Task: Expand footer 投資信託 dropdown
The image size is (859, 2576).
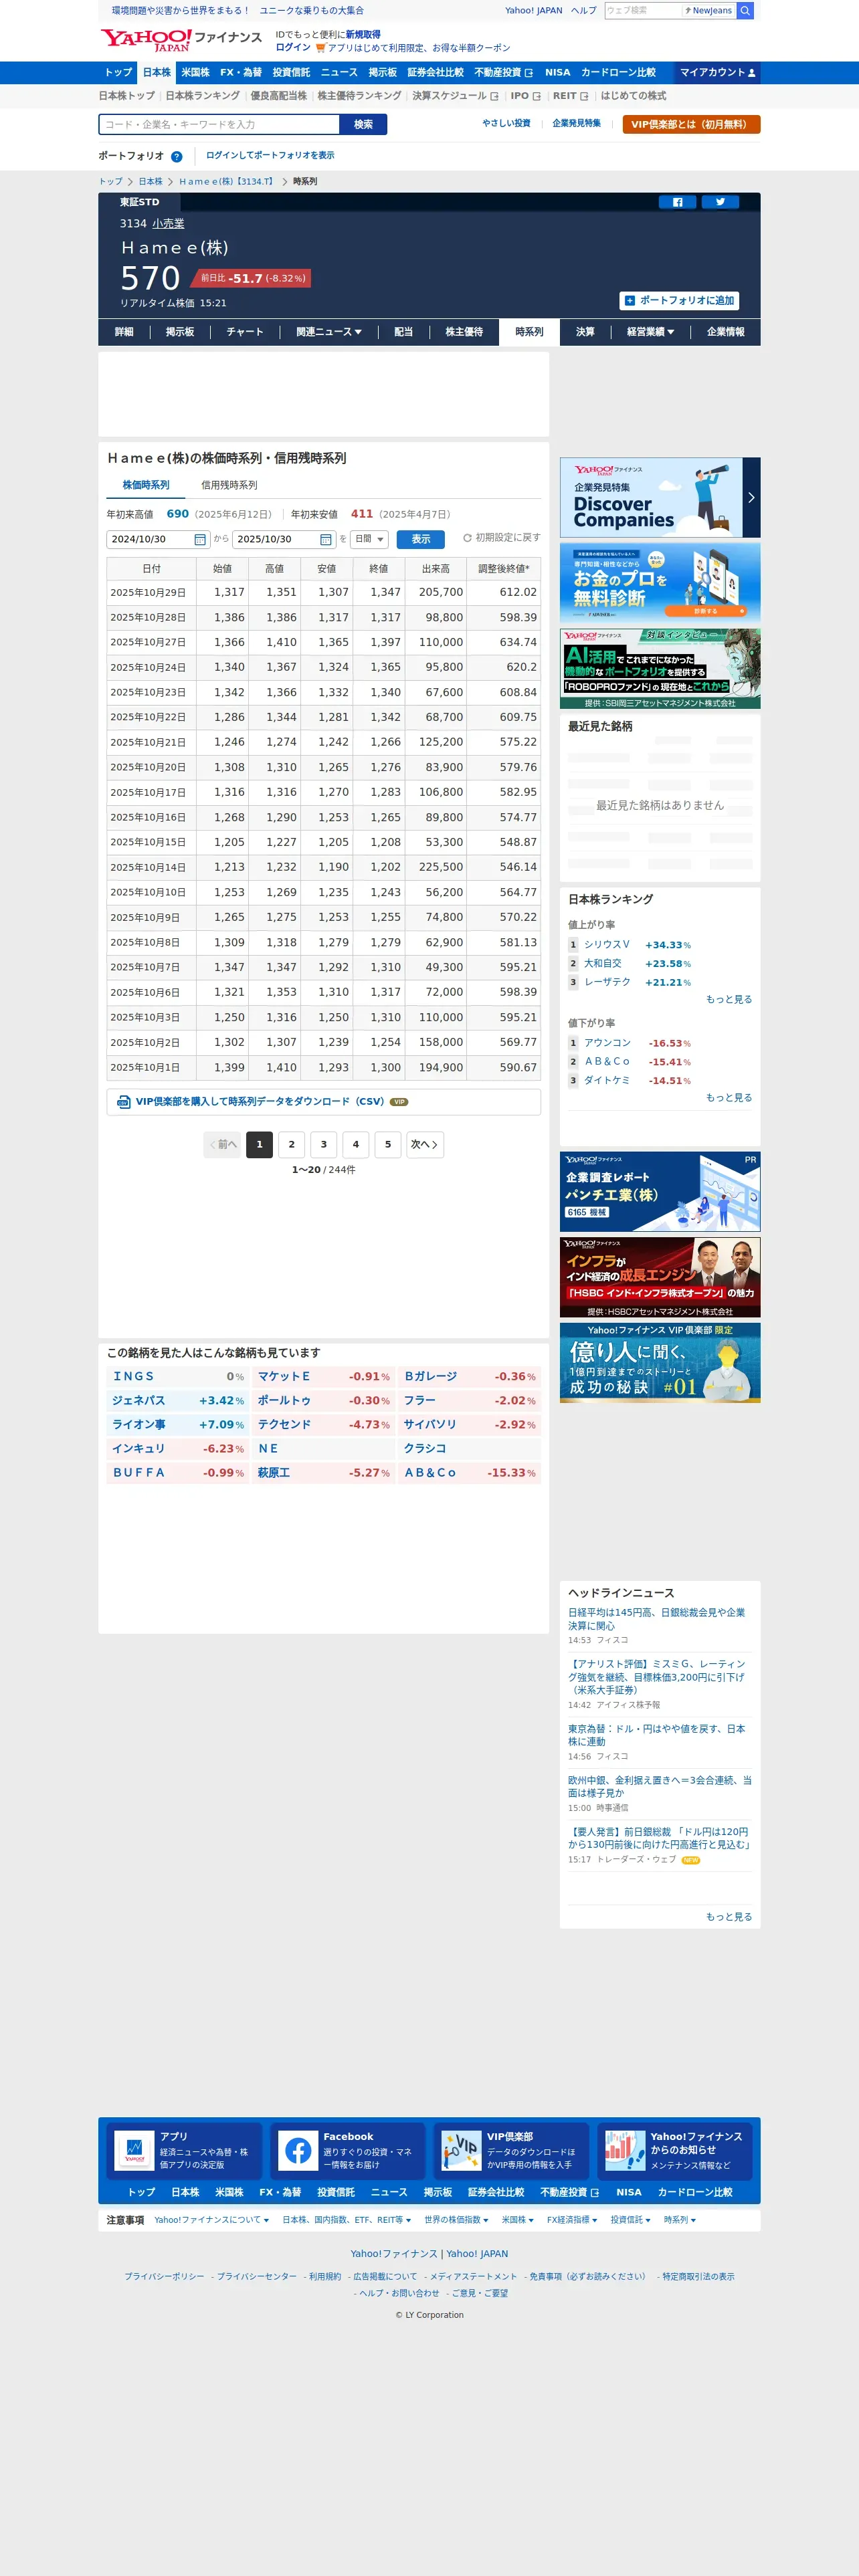Action: click(x=631, y=2220)
